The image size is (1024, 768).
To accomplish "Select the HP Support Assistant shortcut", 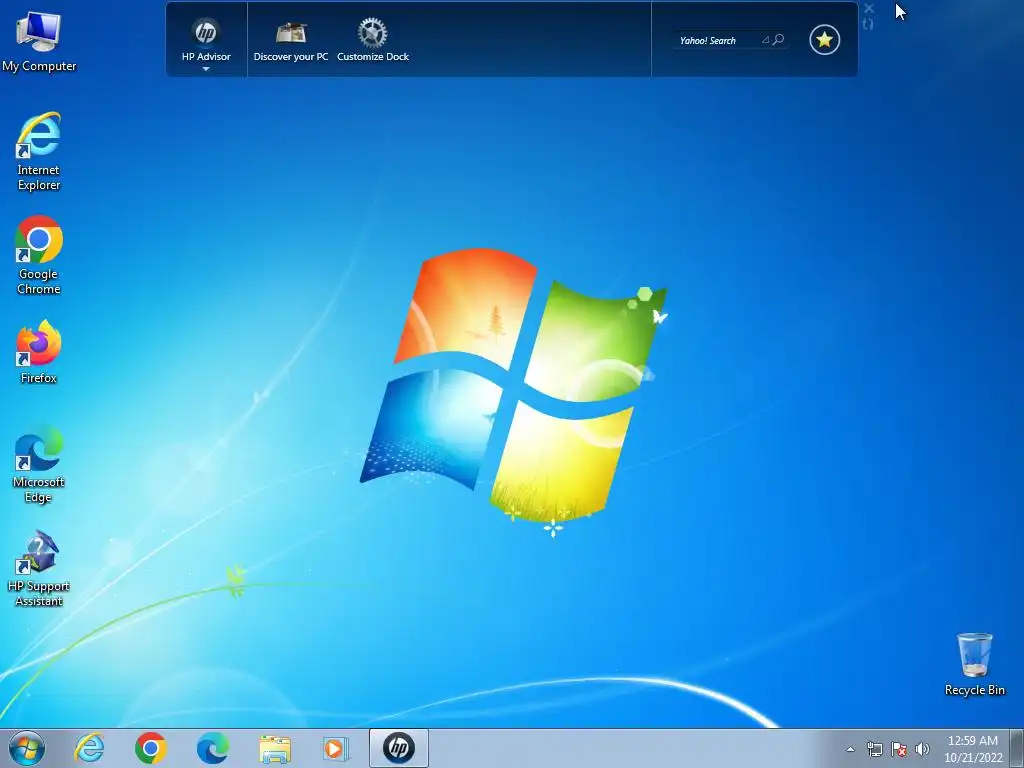I will pyautogui.click(x=39, y=568).
